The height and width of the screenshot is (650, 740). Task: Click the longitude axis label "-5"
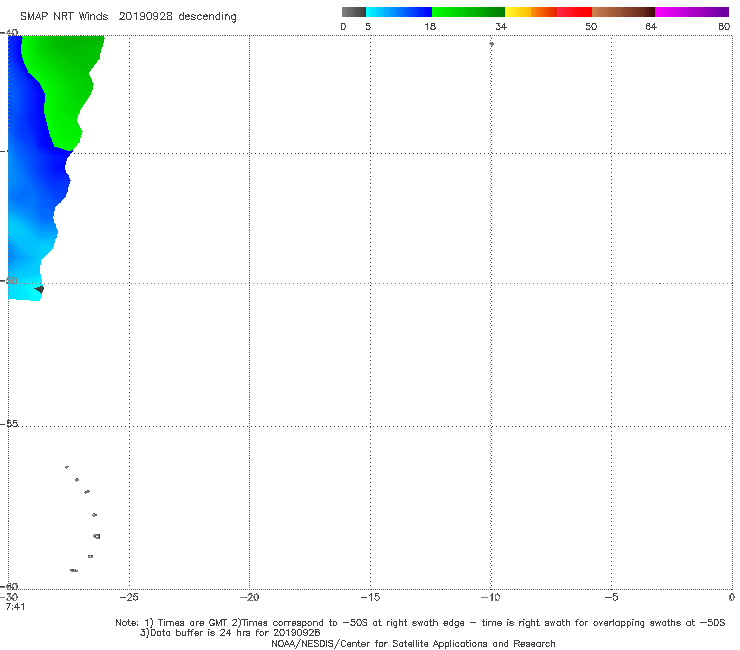pyautogui.click(x=611, y=597)
